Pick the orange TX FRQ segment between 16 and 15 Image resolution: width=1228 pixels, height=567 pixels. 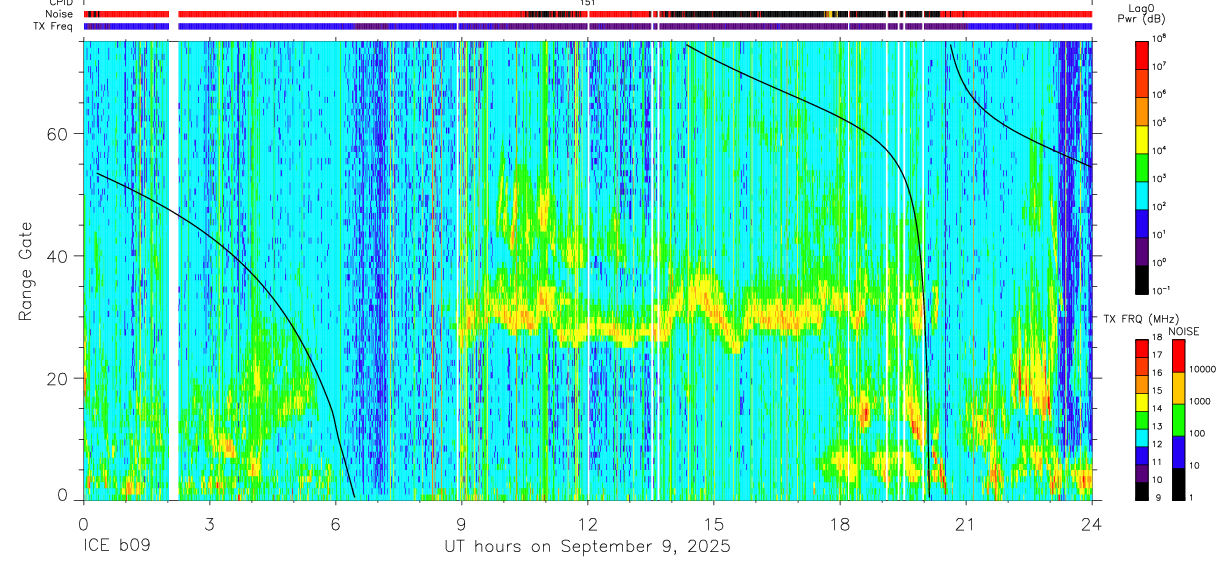[1141, 383]
